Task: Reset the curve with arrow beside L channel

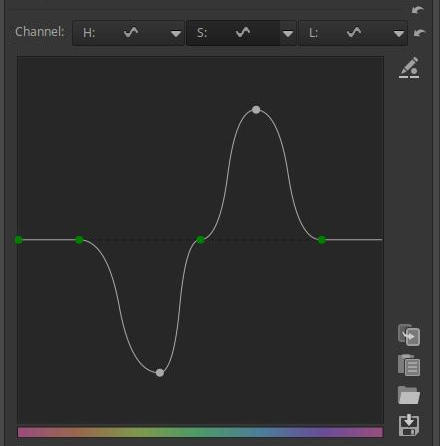Action: (x=419, y=33)
